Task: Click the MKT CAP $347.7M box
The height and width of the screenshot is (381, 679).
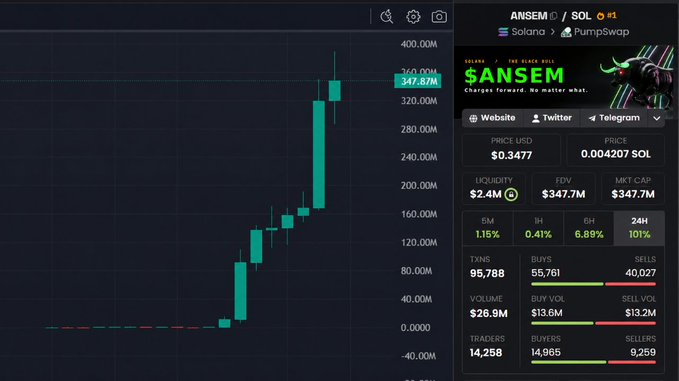Action: [x=633, y=189]
